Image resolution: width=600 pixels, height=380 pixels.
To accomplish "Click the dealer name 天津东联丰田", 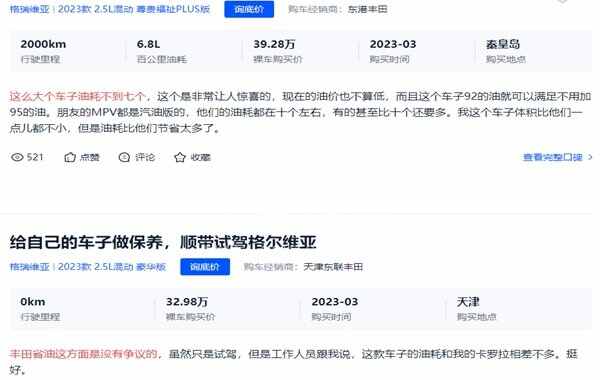I will (333, 267).
